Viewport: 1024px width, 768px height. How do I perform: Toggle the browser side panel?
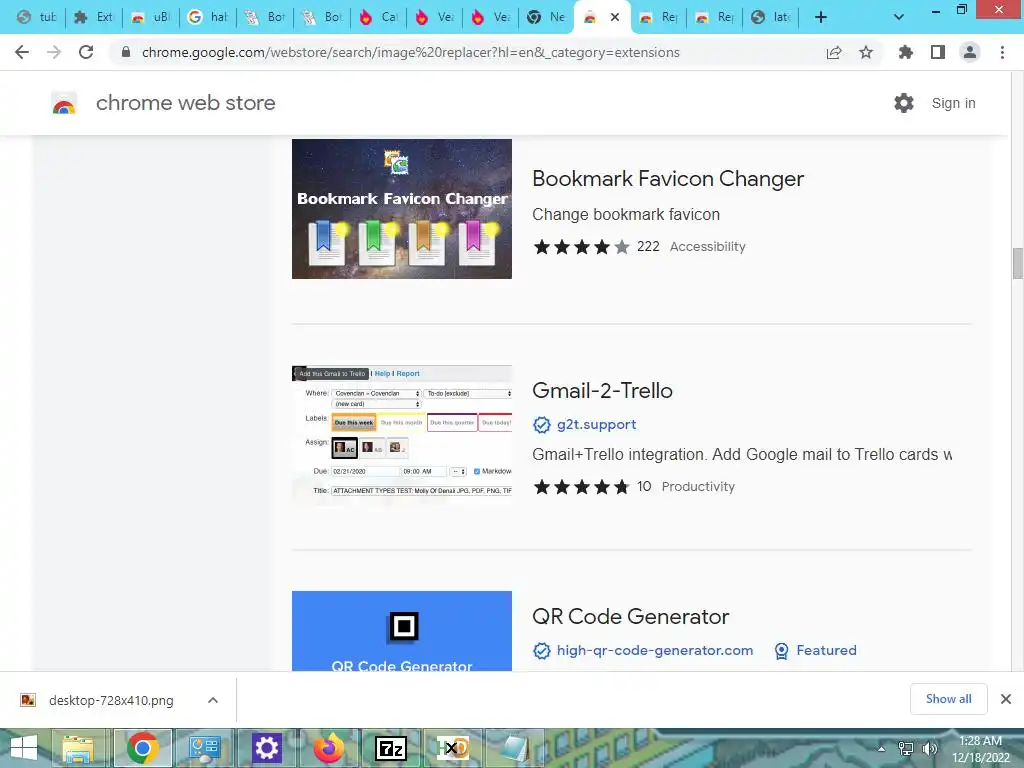[938, 52]
